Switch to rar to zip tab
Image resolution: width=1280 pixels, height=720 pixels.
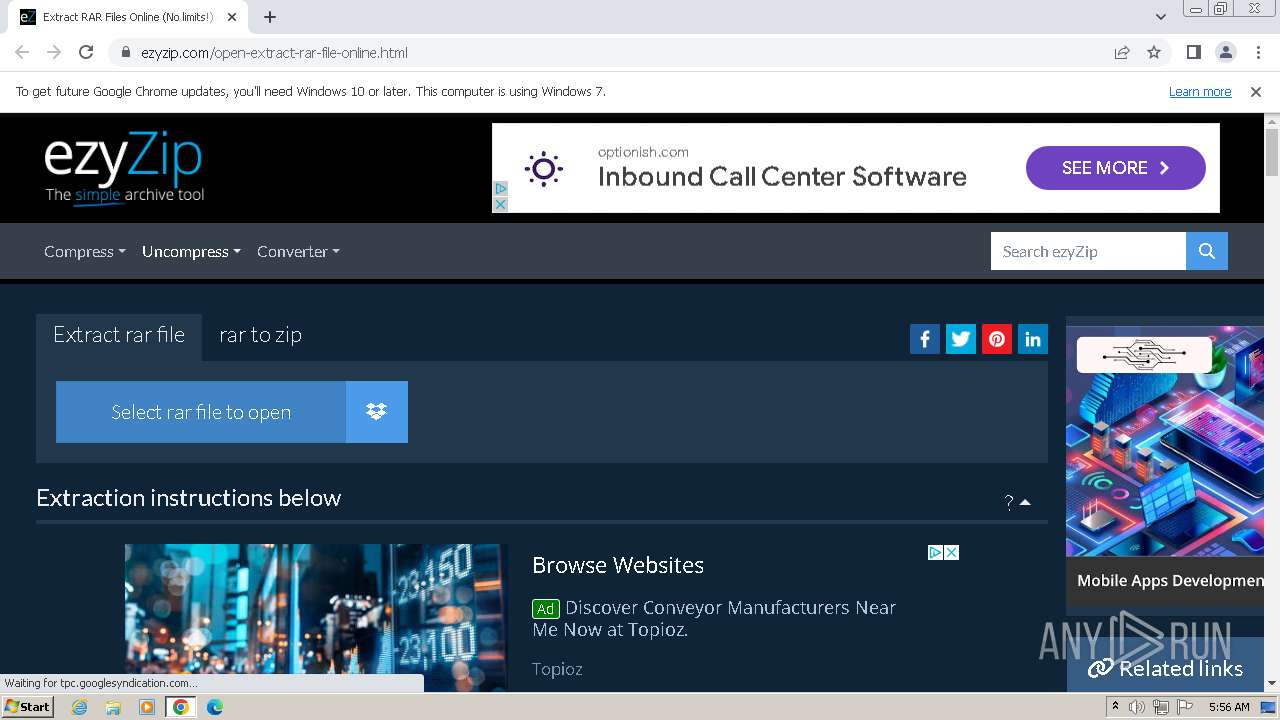[260, 335]
